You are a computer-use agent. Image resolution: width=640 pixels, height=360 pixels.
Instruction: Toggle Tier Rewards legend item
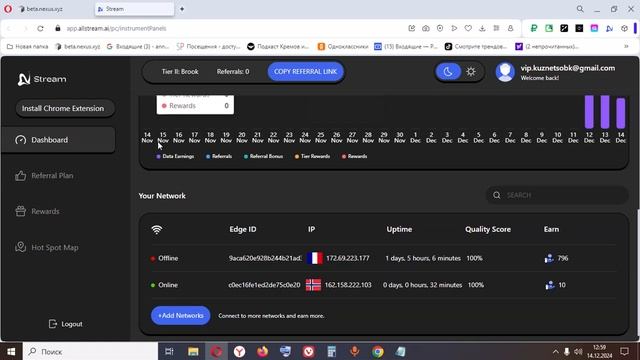coord(312,156)
